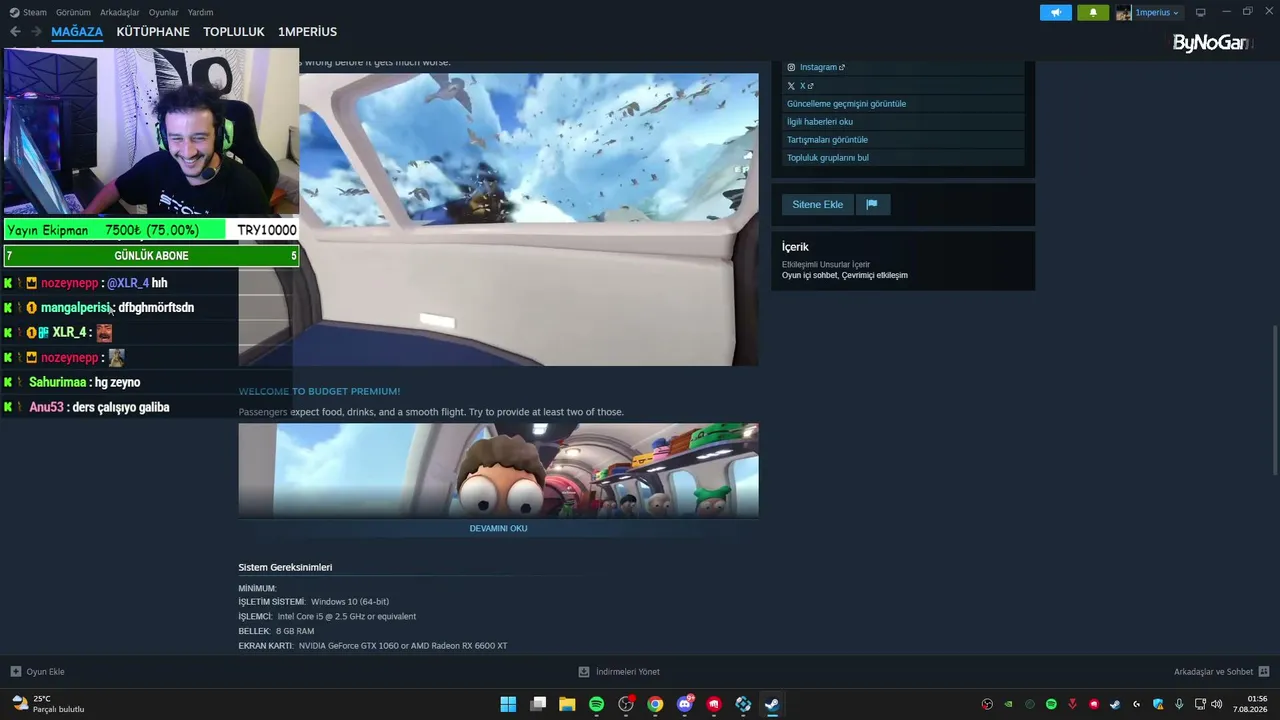Expand the 1mperius account dropdown

[1157, 12]
